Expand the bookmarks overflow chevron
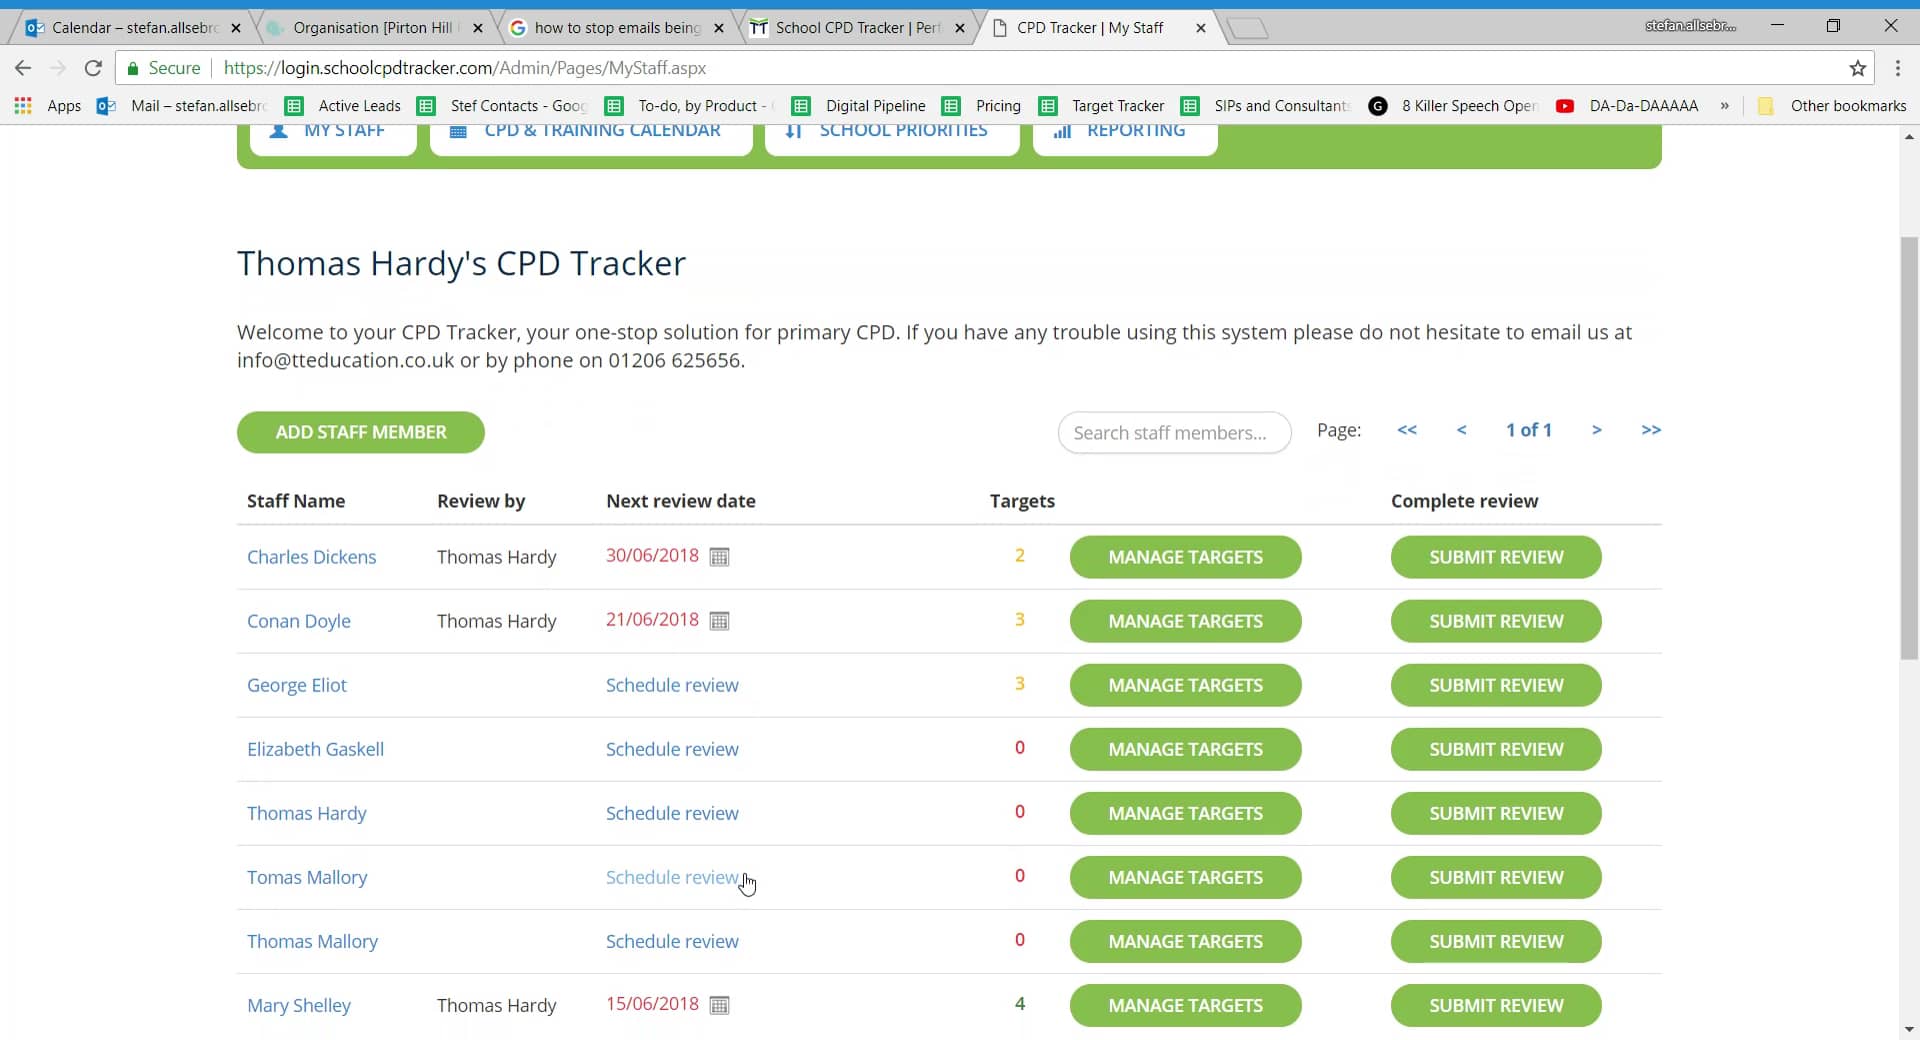 [x=1724, y=105]
